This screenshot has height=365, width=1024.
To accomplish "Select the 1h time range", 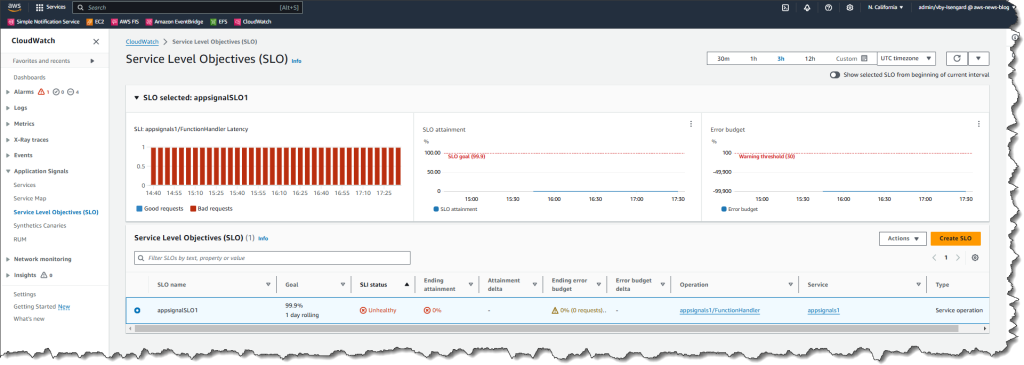I will (753, 58).
